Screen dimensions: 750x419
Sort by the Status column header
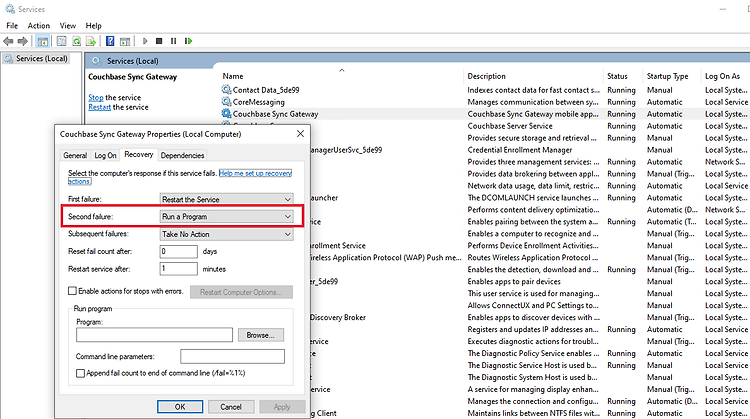(617, 76)
